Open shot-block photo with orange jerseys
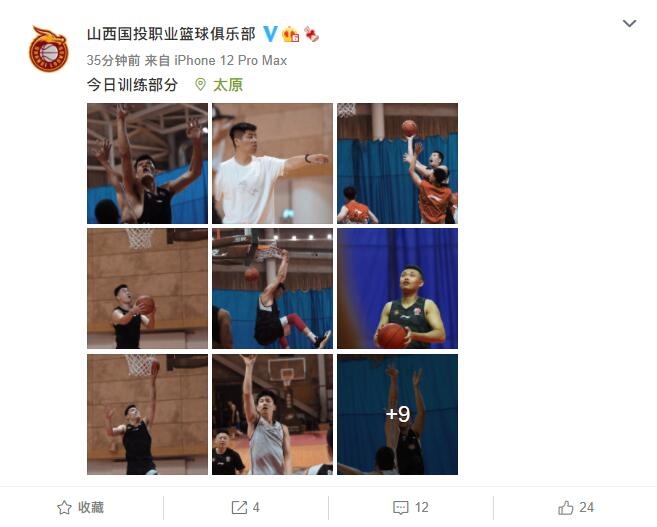Image resolution: width=657 pixels, height=527 pixels. point(397,163)
